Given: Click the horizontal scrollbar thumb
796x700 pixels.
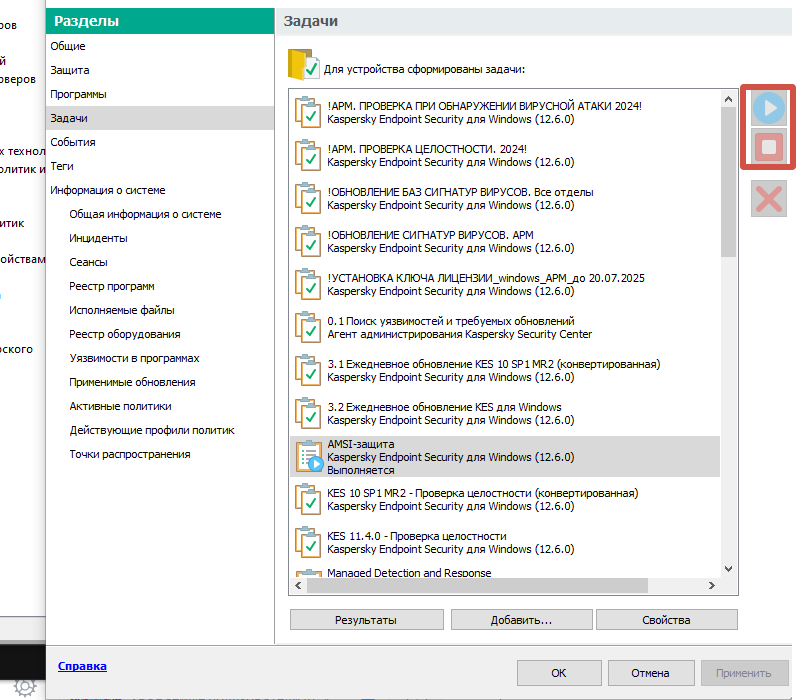Looking at the screenshot, I should (477, 585).
